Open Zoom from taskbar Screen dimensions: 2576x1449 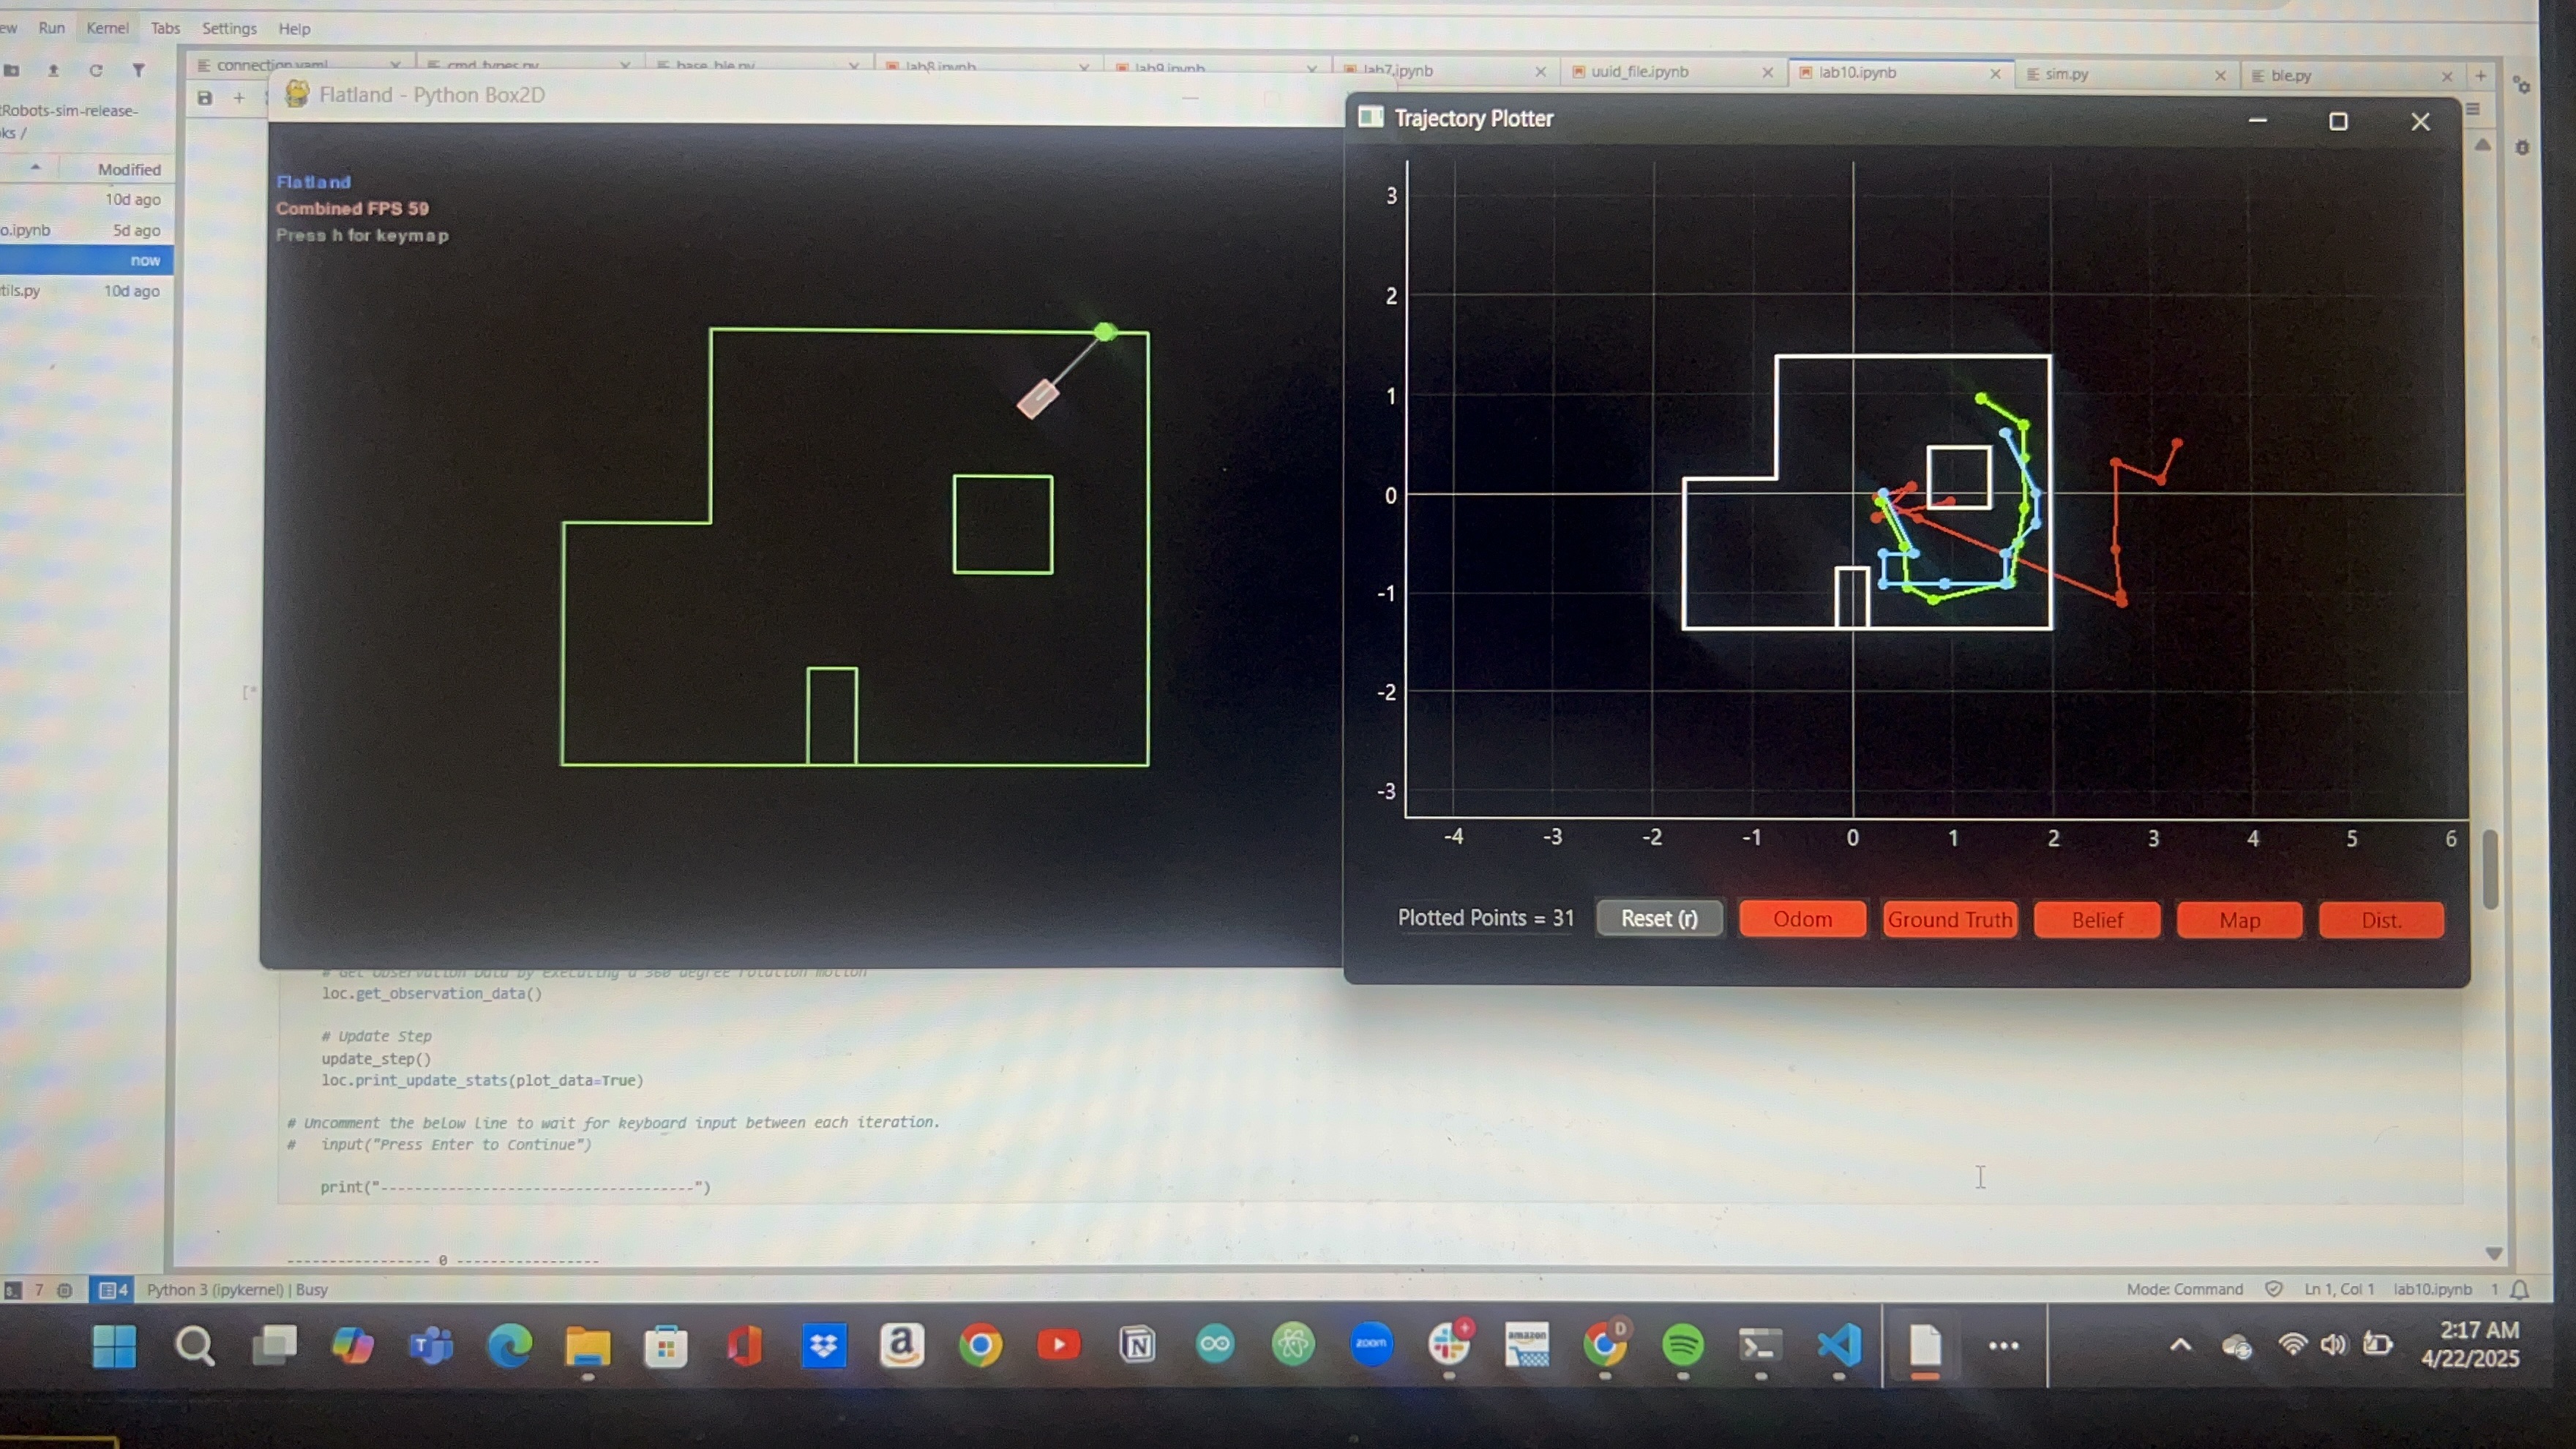point(1371,1343)
